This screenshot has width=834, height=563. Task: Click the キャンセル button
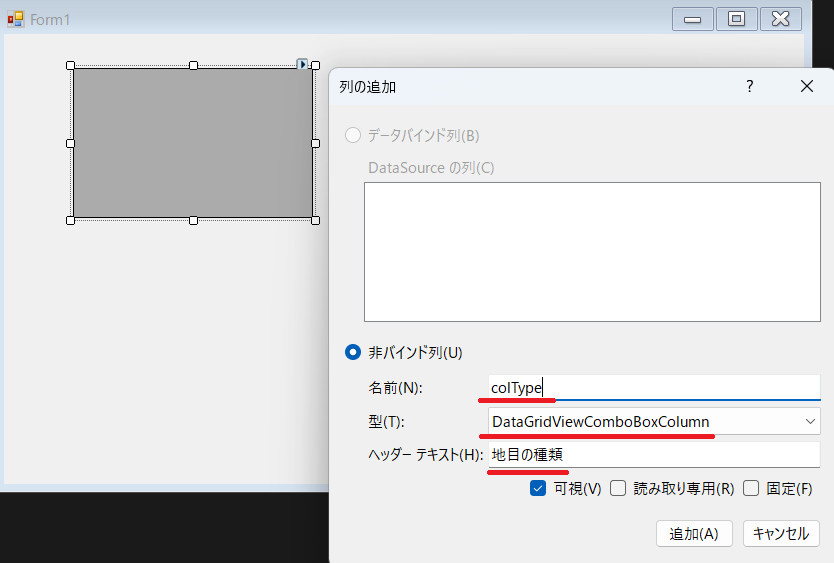(781, 533)
